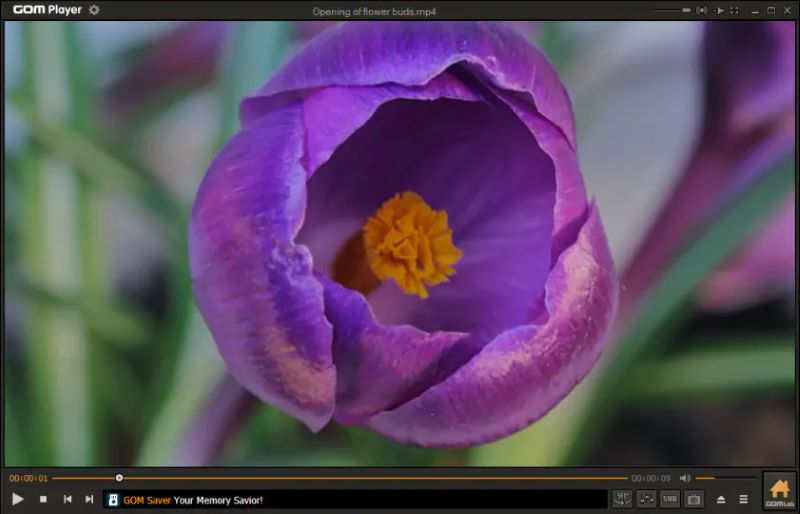
Task: Open the settings gear next to GOM Player
Action: click(94, 10)
